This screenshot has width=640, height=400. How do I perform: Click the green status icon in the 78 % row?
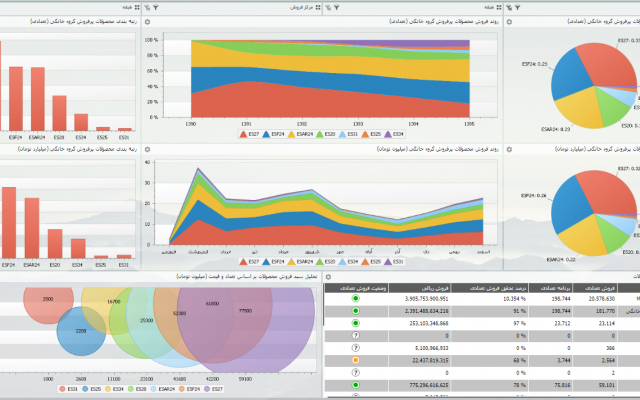click(x=356, y=385)
